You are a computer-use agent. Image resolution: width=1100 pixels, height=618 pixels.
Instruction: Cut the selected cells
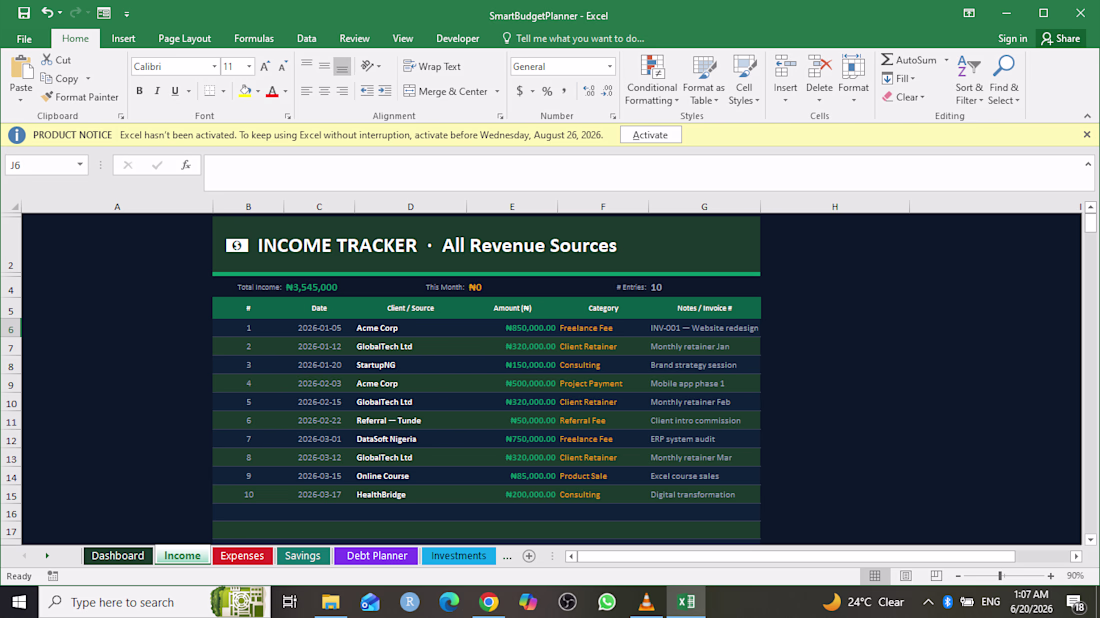pyautogui.click(x=56, y=60)
